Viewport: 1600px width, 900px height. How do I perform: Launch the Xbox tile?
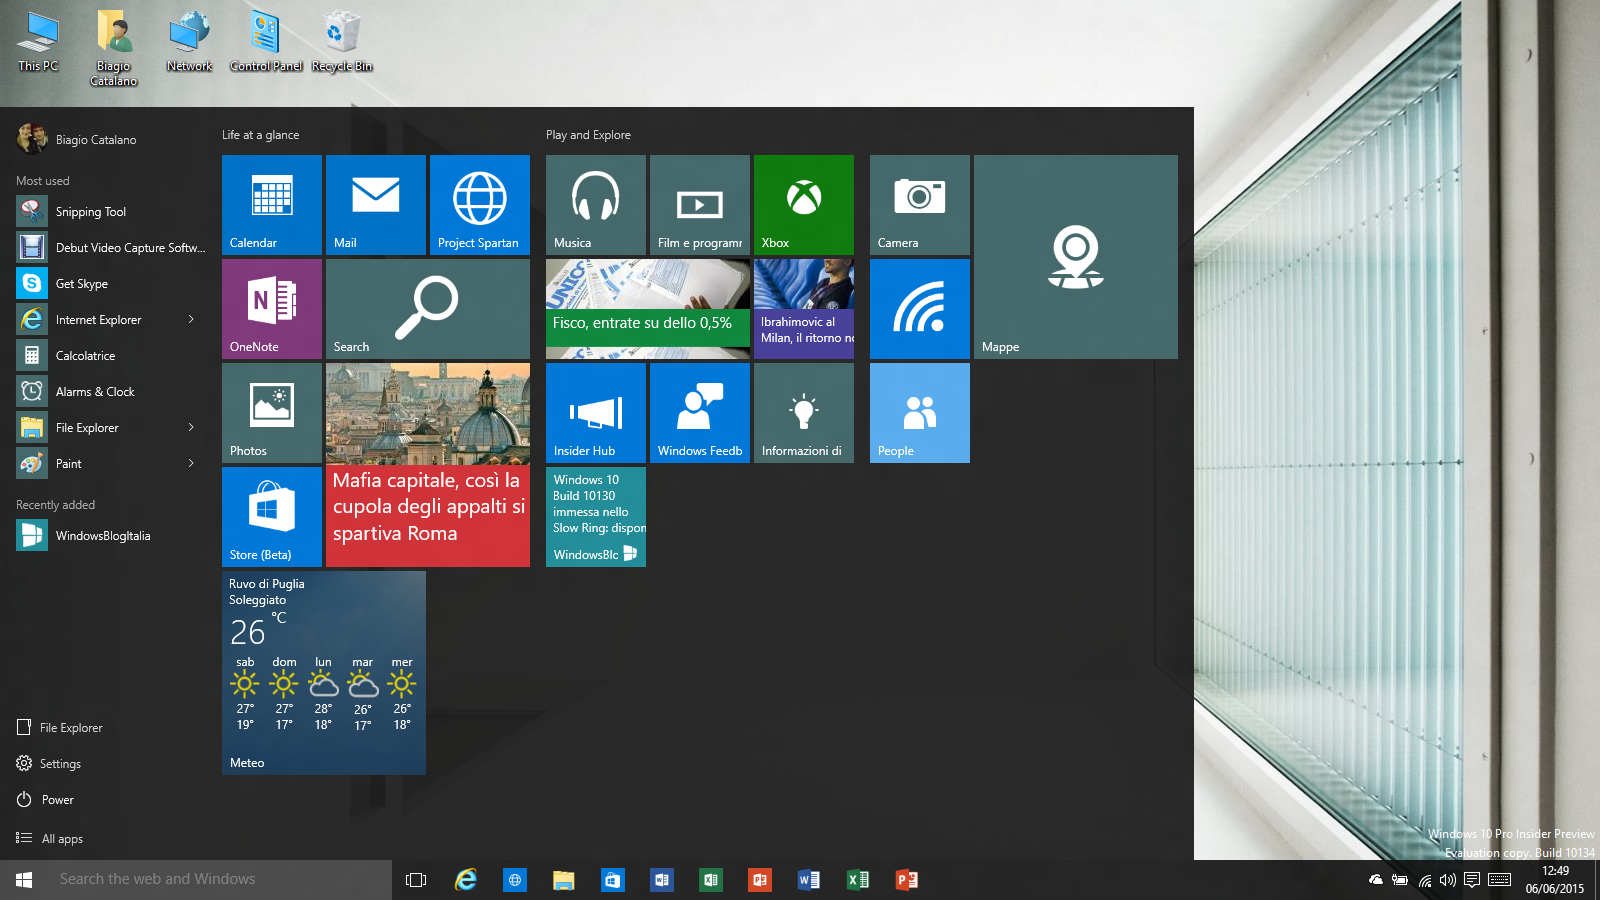804,205
